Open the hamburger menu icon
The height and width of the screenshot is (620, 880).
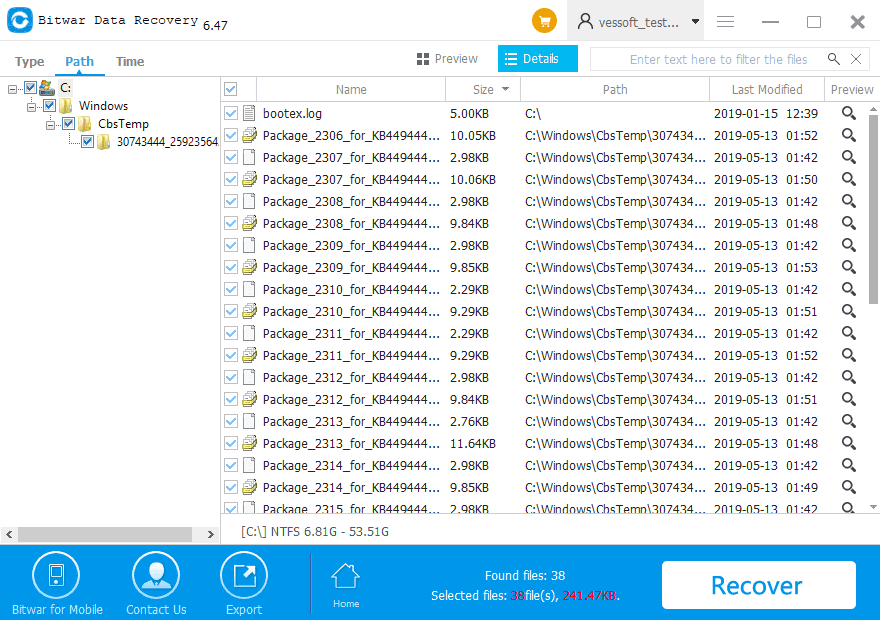click(725, 21)
